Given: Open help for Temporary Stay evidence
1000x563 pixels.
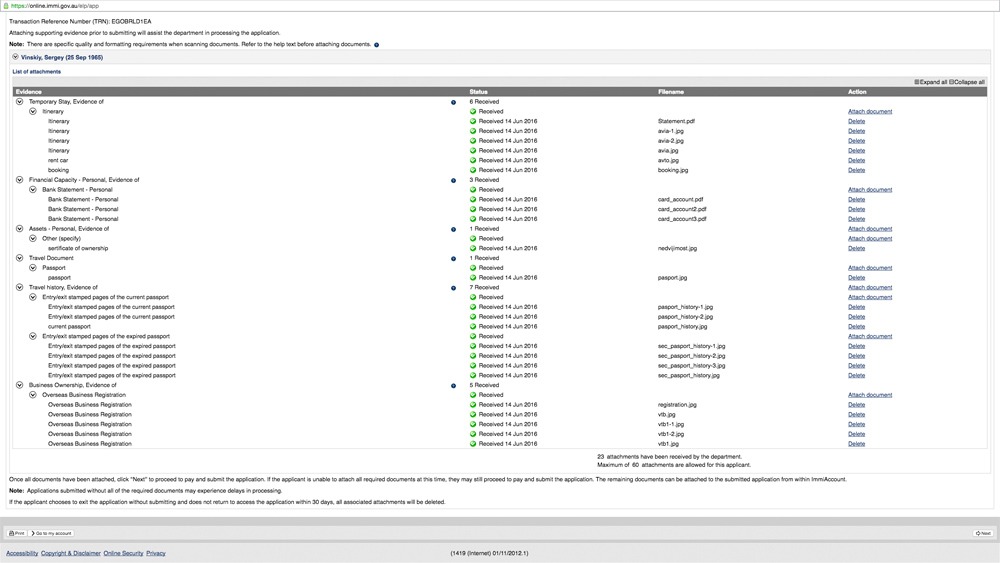Looking at the screenshot, I should (x=453, y=102).
